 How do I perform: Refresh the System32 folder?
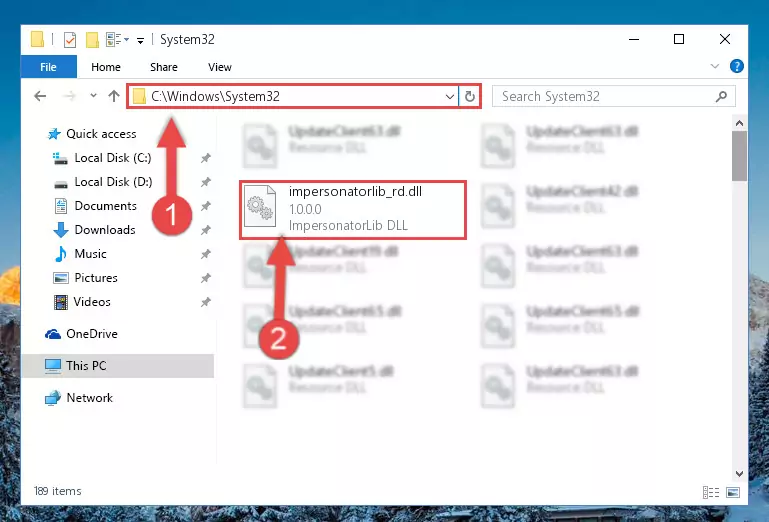(470, 97)
